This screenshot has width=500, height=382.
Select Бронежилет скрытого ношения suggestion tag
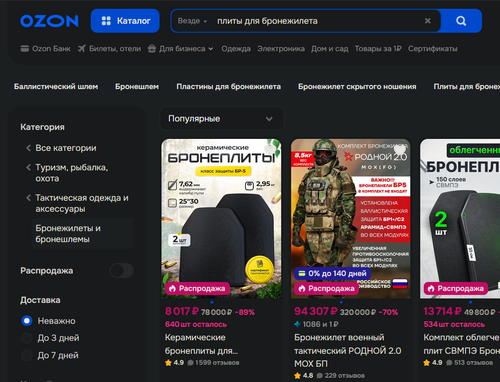point(357,87)
